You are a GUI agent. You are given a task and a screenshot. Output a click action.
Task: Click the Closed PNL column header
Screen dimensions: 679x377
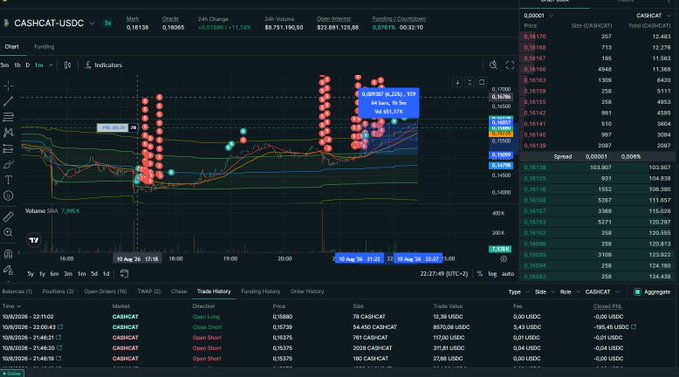[x=608, y=306]
